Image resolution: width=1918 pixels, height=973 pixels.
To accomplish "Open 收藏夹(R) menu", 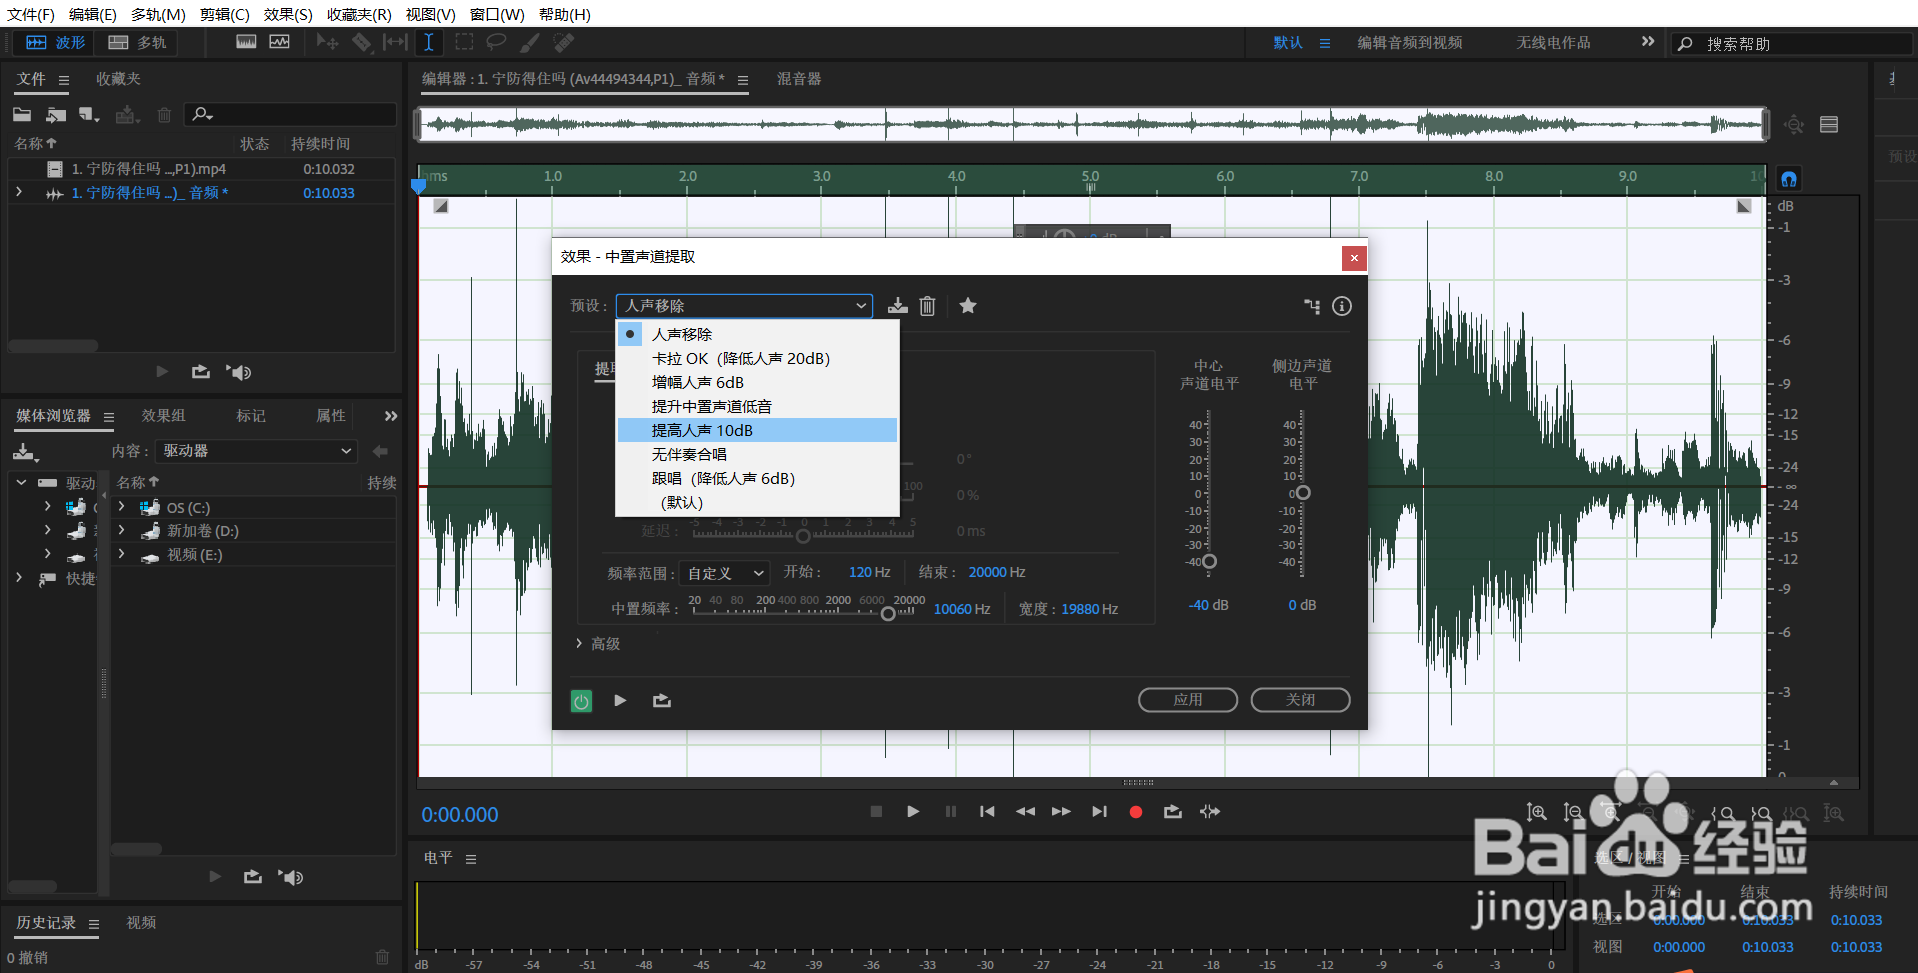I will click(x=359, y=14).
